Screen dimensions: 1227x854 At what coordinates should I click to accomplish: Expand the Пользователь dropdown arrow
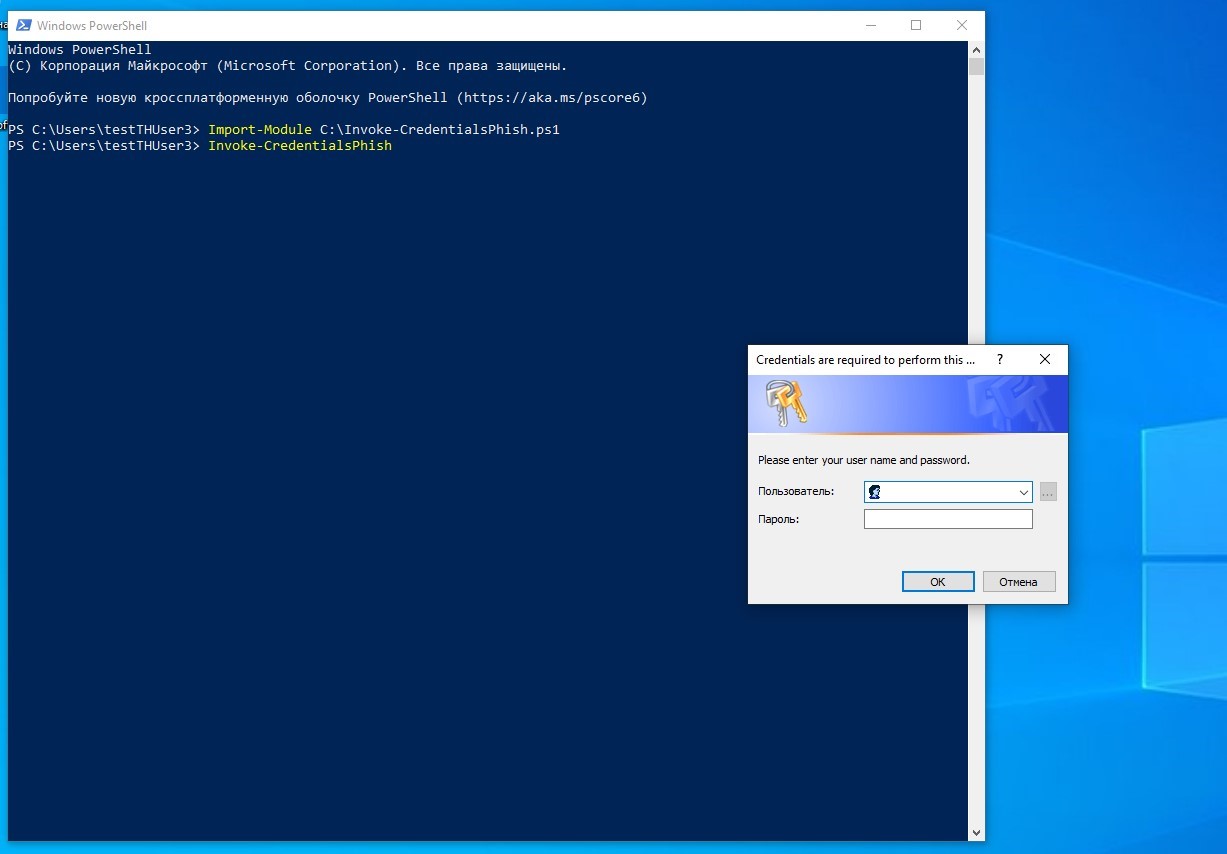[1024, 492]
